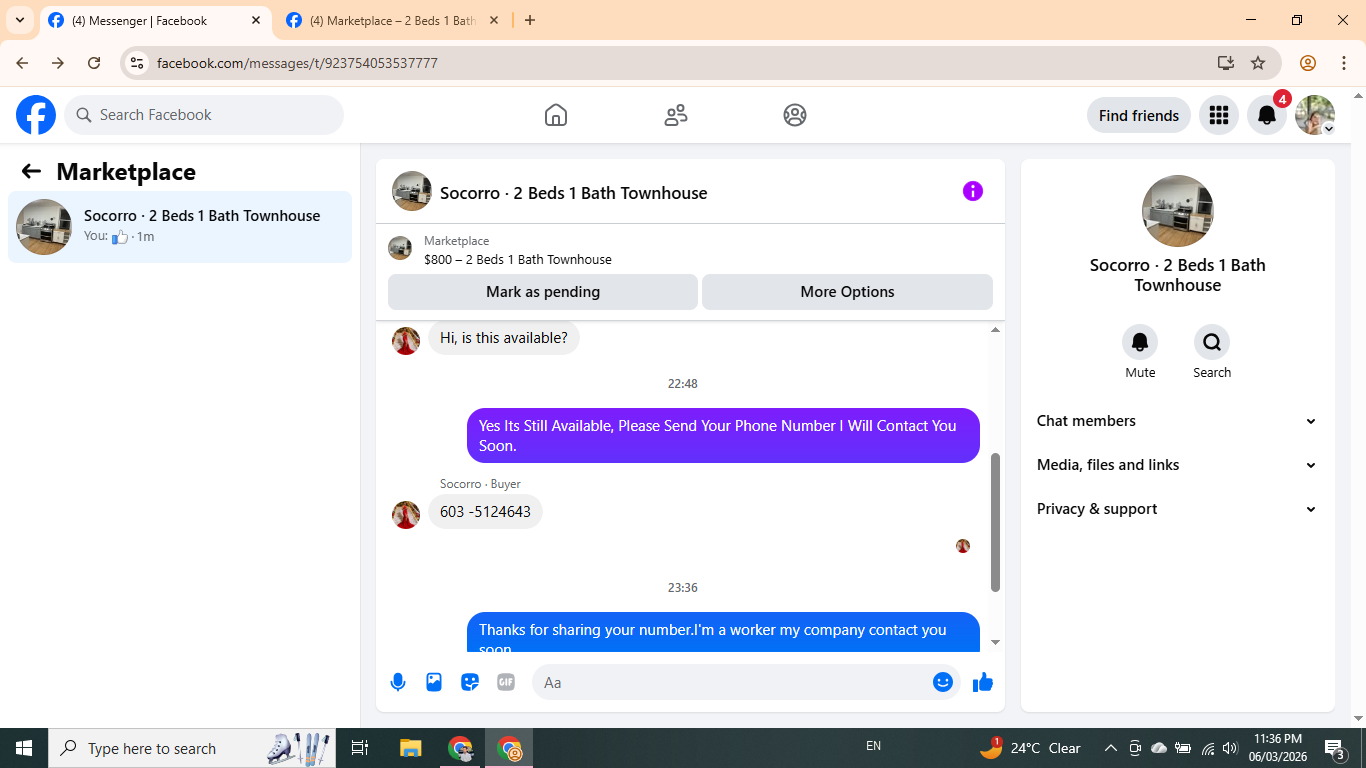Expand Chat members section
The image size is (1366, 768).
1177,421
